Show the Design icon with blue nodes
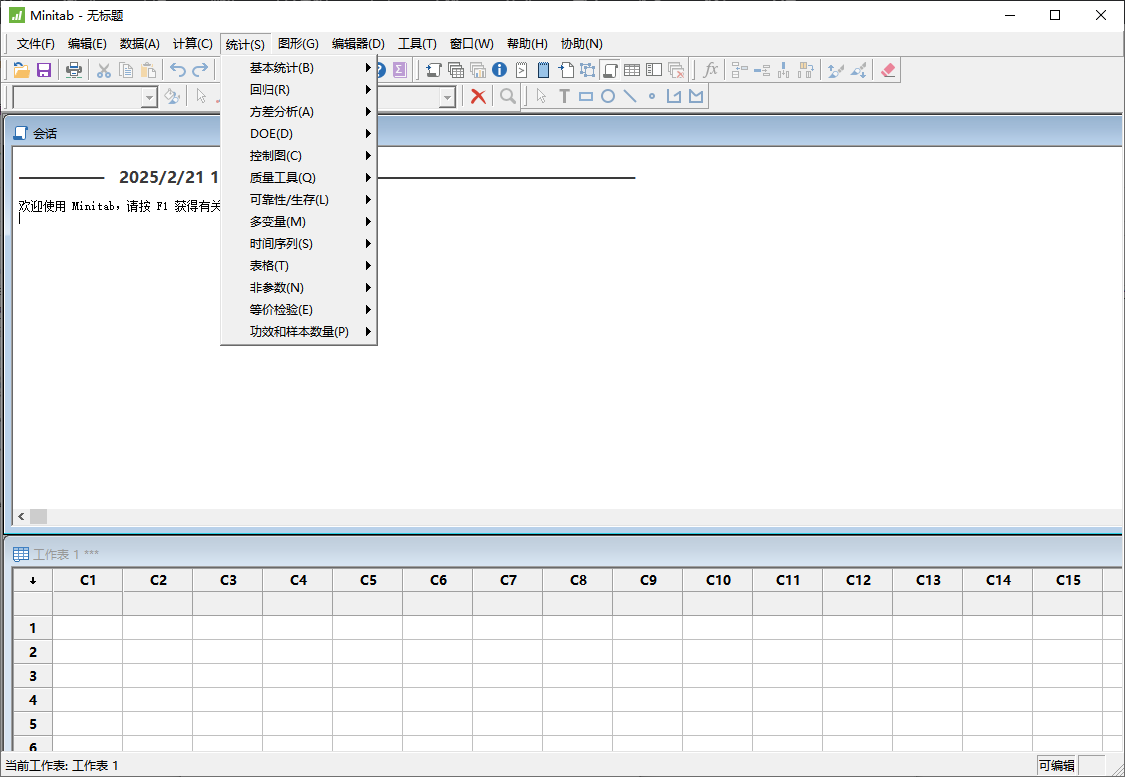This screenshot has height=777, width=1125. pos(588,70)
